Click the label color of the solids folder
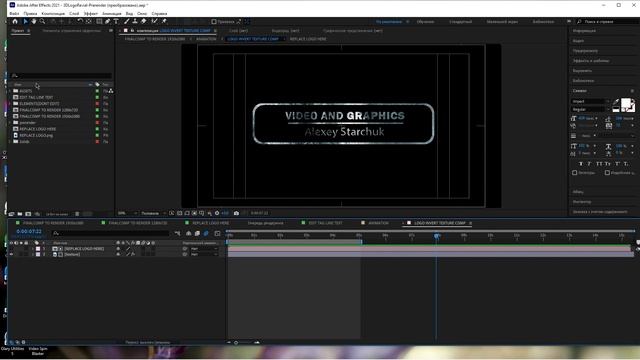The width and height of the screenshot is (640, 360). pos(97,142)
